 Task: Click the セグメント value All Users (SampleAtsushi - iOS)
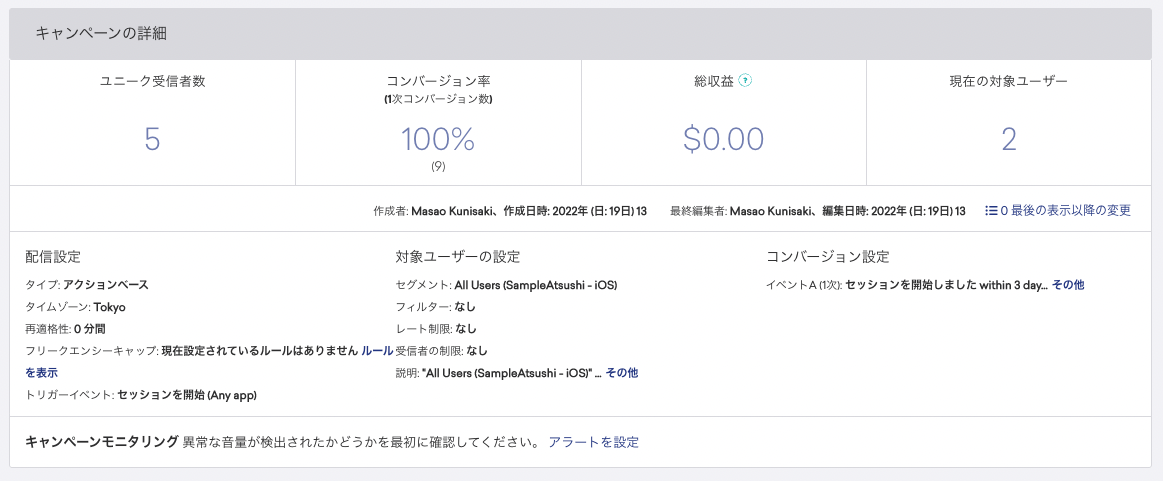pos(535,285)
